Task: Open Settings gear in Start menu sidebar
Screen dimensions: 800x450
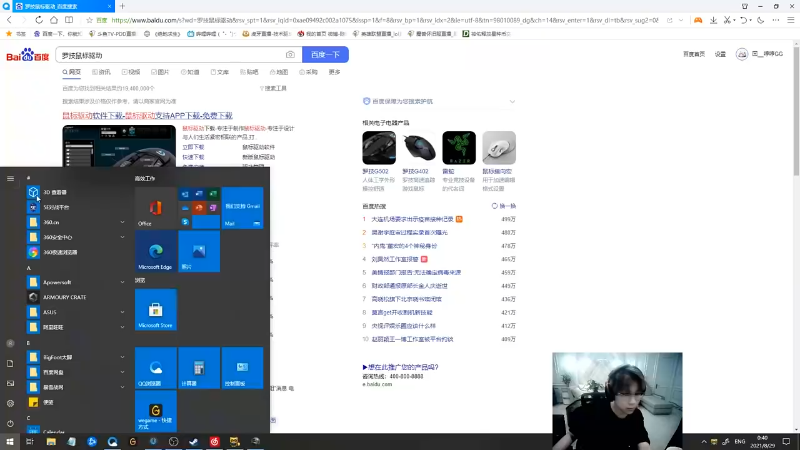Action: pos(10,403)
